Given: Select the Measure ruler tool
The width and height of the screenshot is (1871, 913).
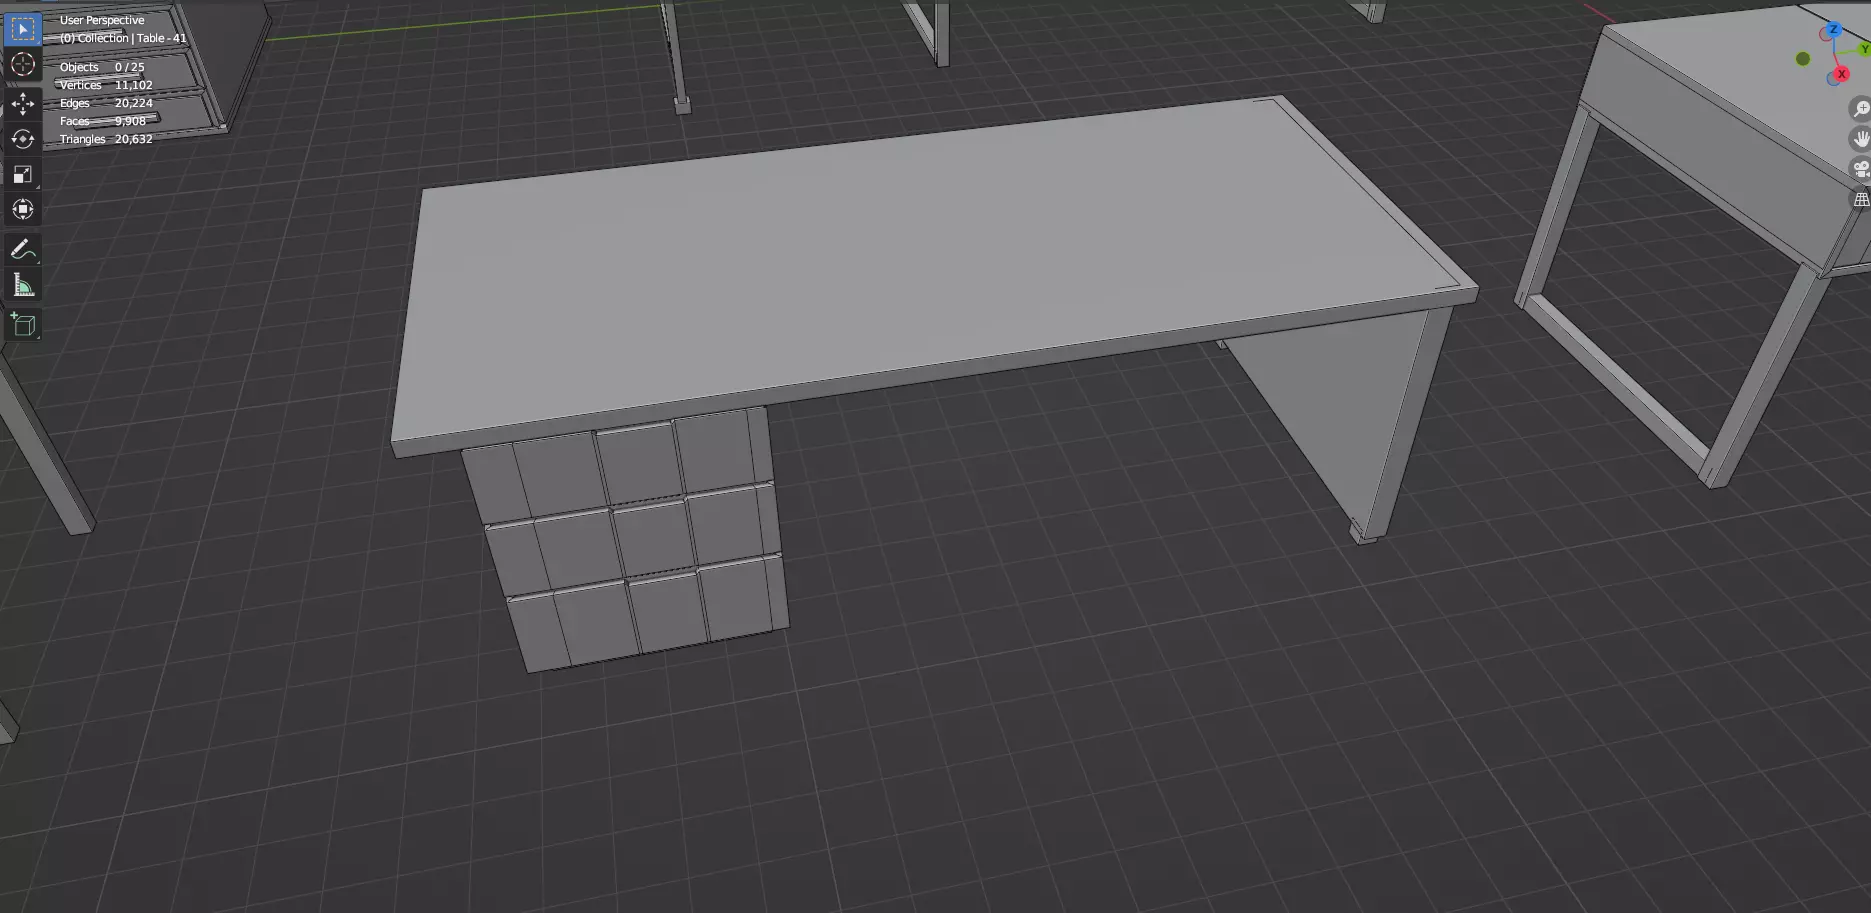Looking at the screenshot, I should tap(22, 286).
